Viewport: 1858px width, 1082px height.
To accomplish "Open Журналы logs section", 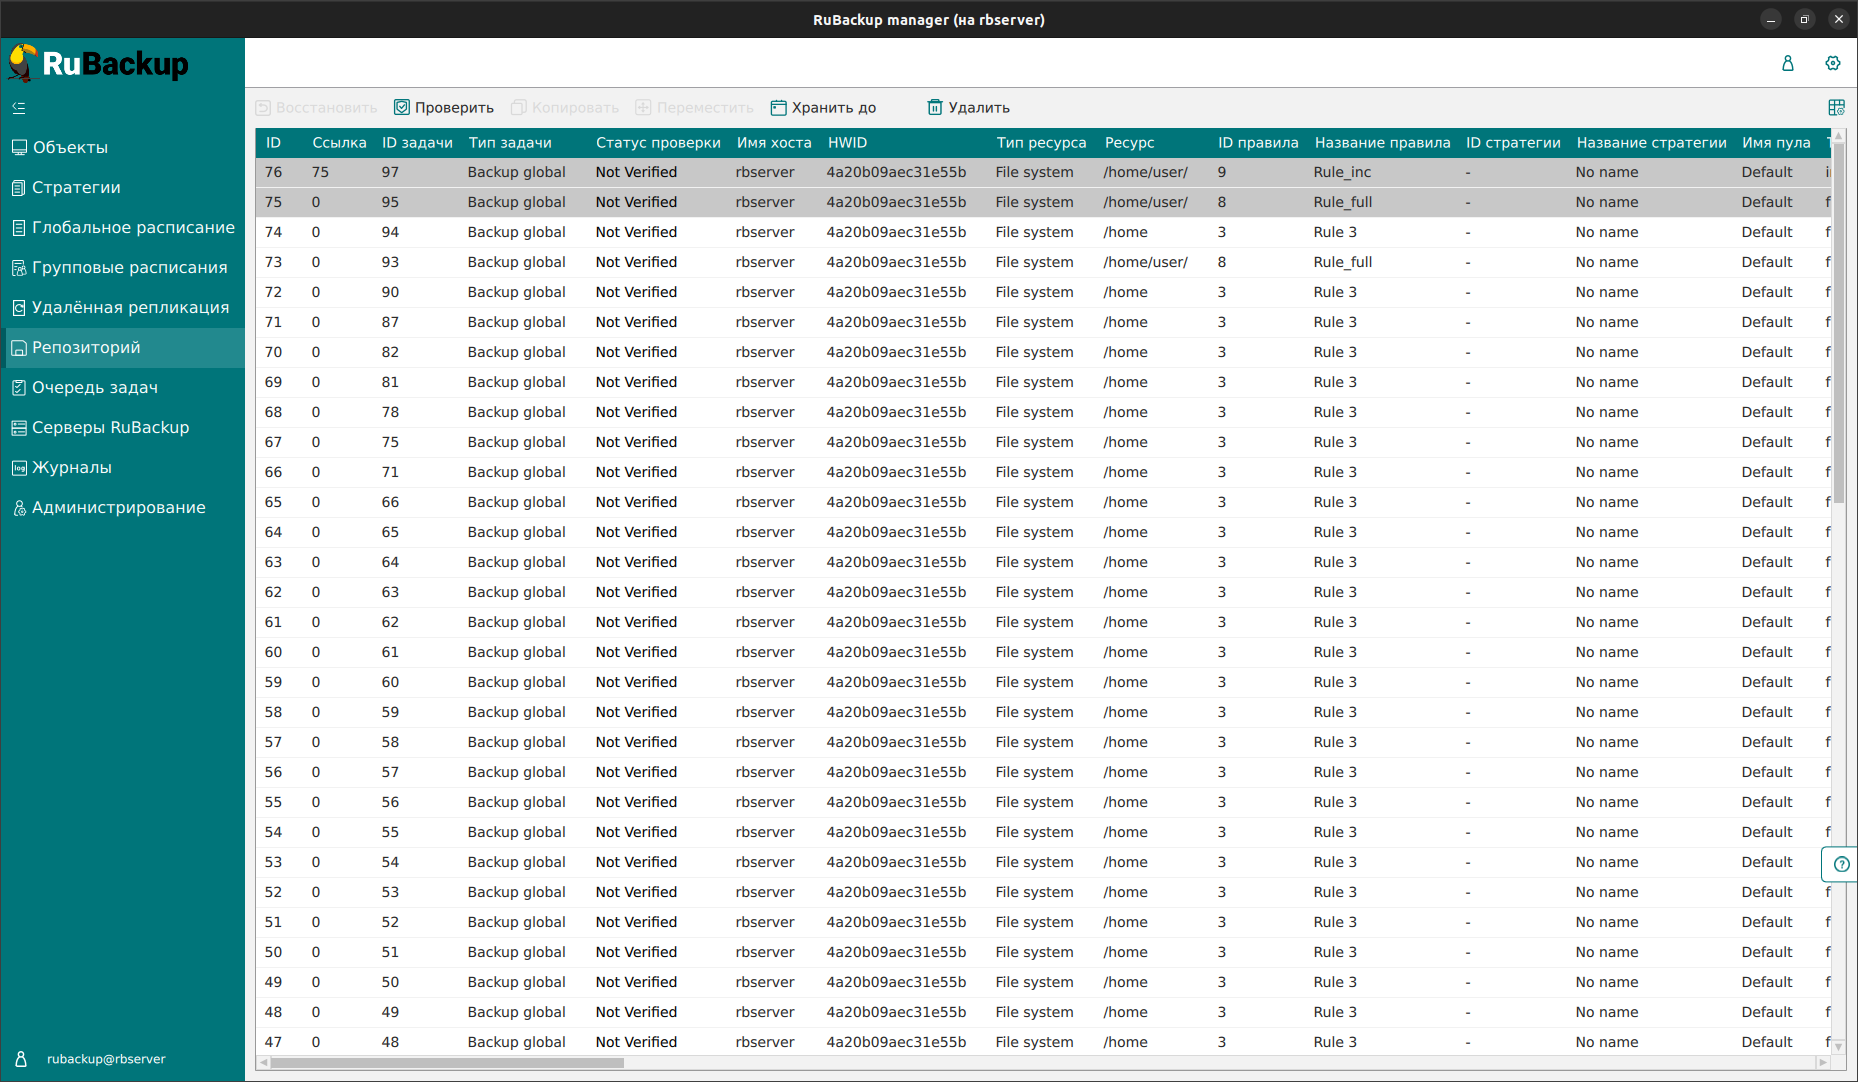I will [x=72, y=468].
